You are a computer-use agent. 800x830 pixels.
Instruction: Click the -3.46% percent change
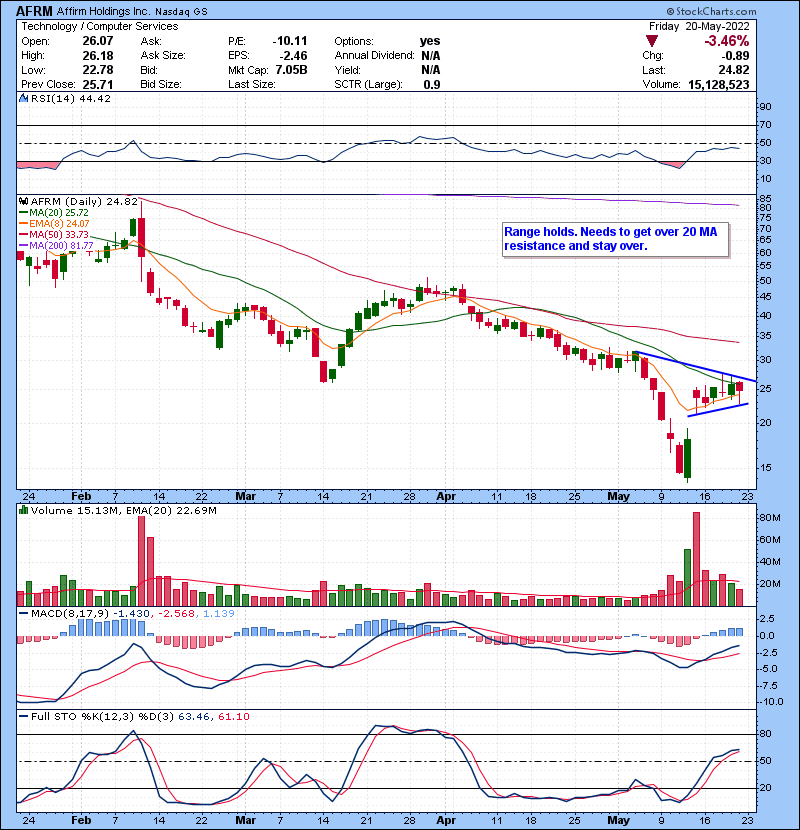[x=726, y=41]
